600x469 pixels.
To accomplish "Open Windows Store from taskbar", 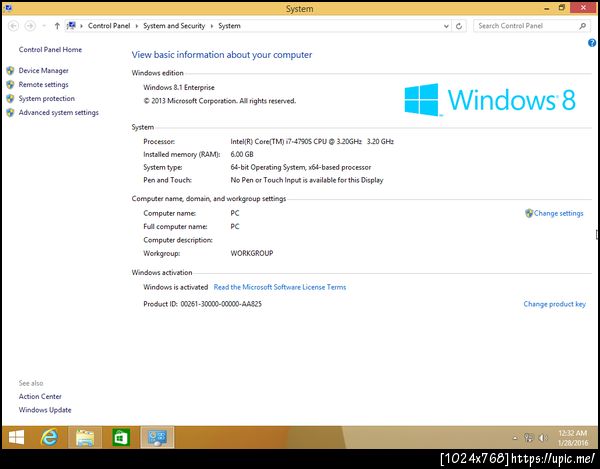I will pyautogui.click(x=121, y=437).
